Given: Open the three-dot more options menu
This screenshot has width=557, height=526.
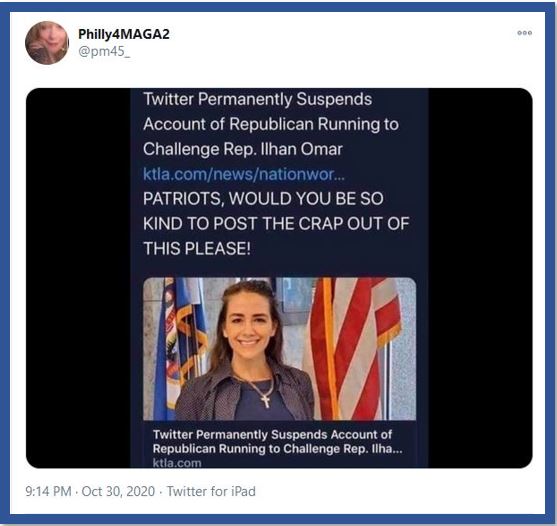Looking at the screenshot, I should (524, 33).
